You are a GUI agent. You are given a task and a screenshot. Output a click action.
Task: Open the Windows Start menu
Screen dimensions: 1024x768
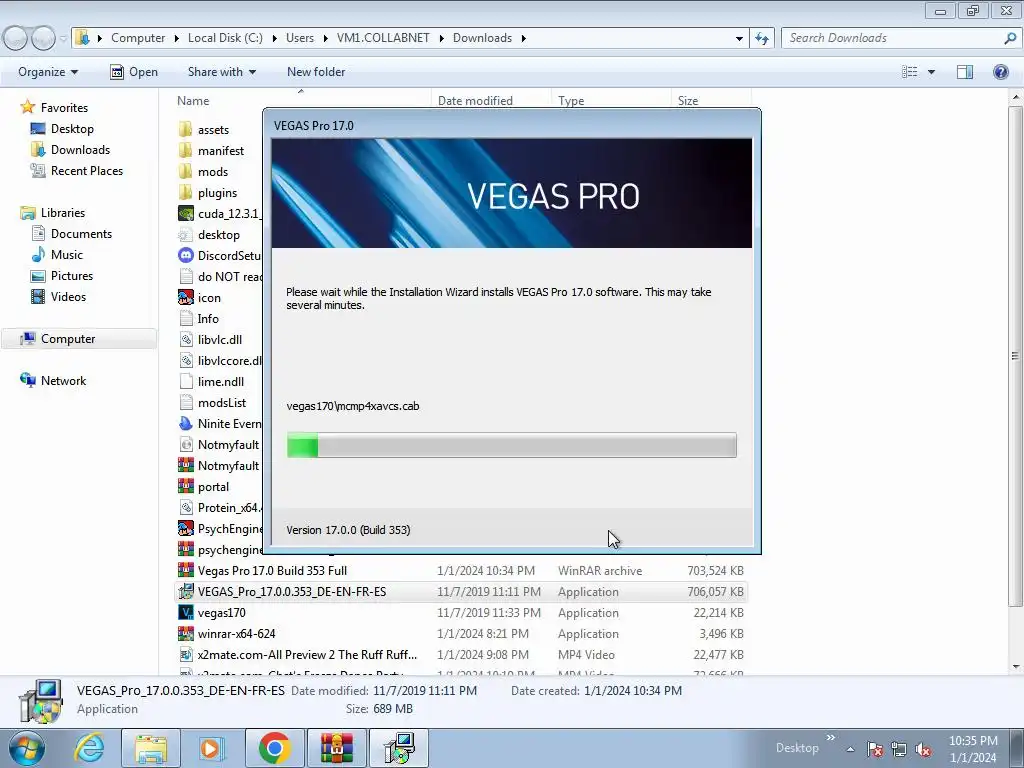point(26,748)
